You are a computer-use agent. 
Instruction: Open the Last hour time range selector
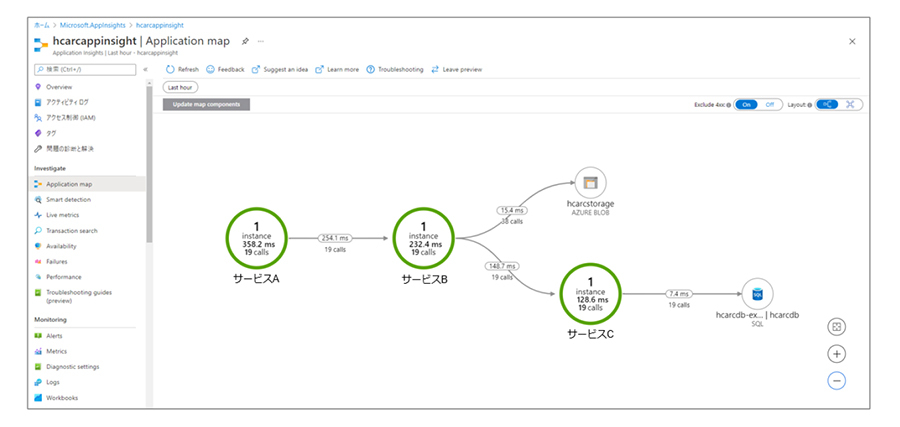click(179, 87)
